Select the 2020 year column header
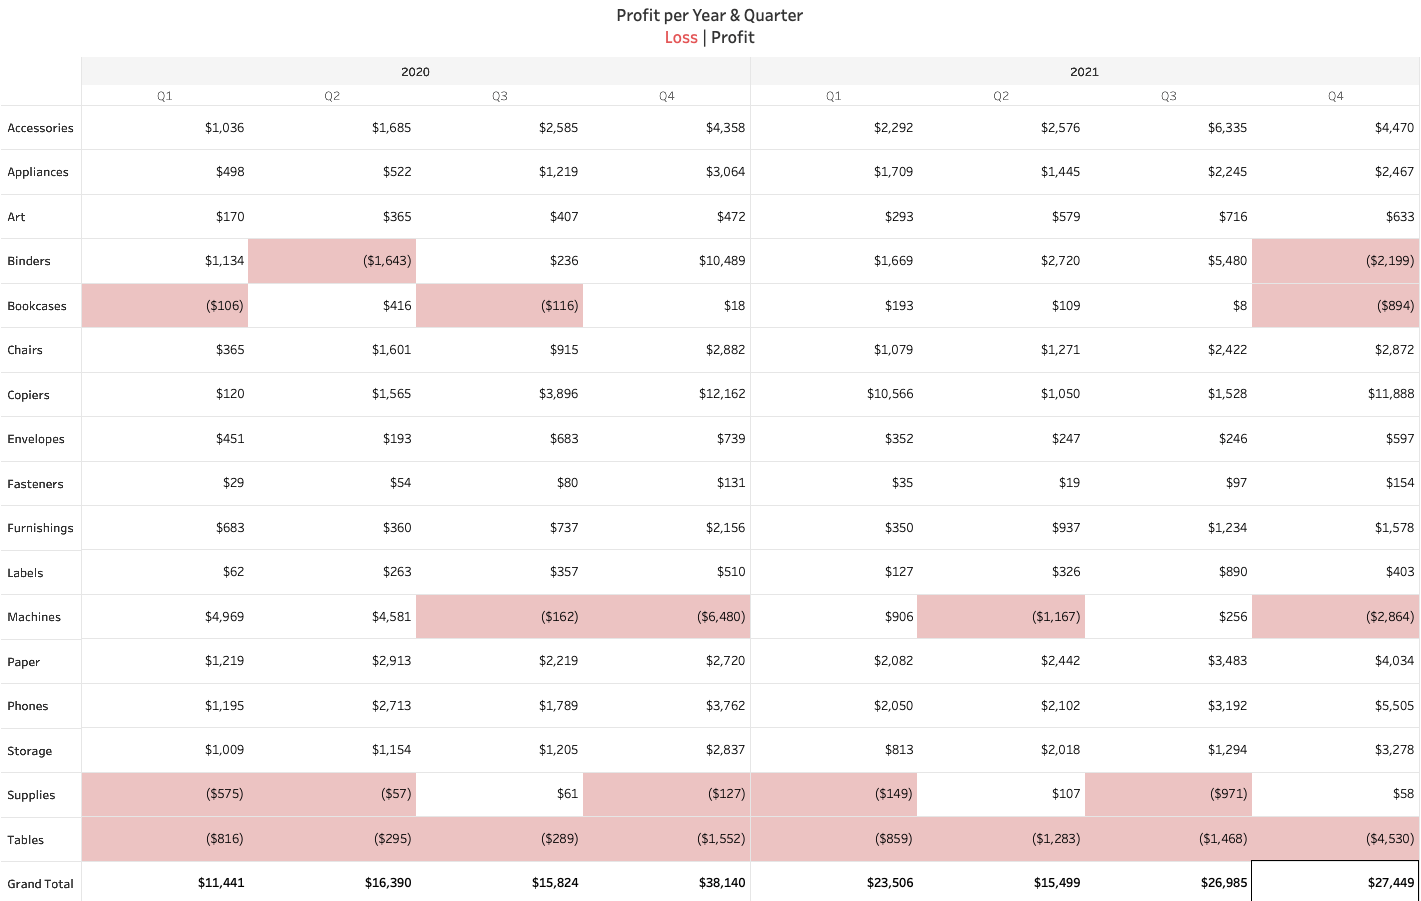This screenshot has width=1421, height=901. (415, 72)
